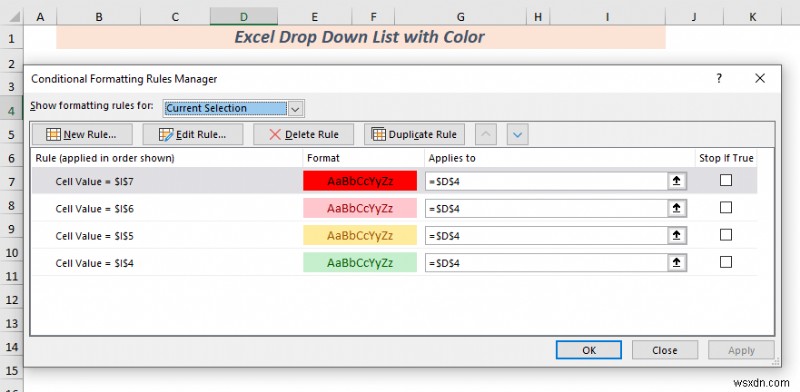Collapse range selector for $I$4 rule

[677, 263]
